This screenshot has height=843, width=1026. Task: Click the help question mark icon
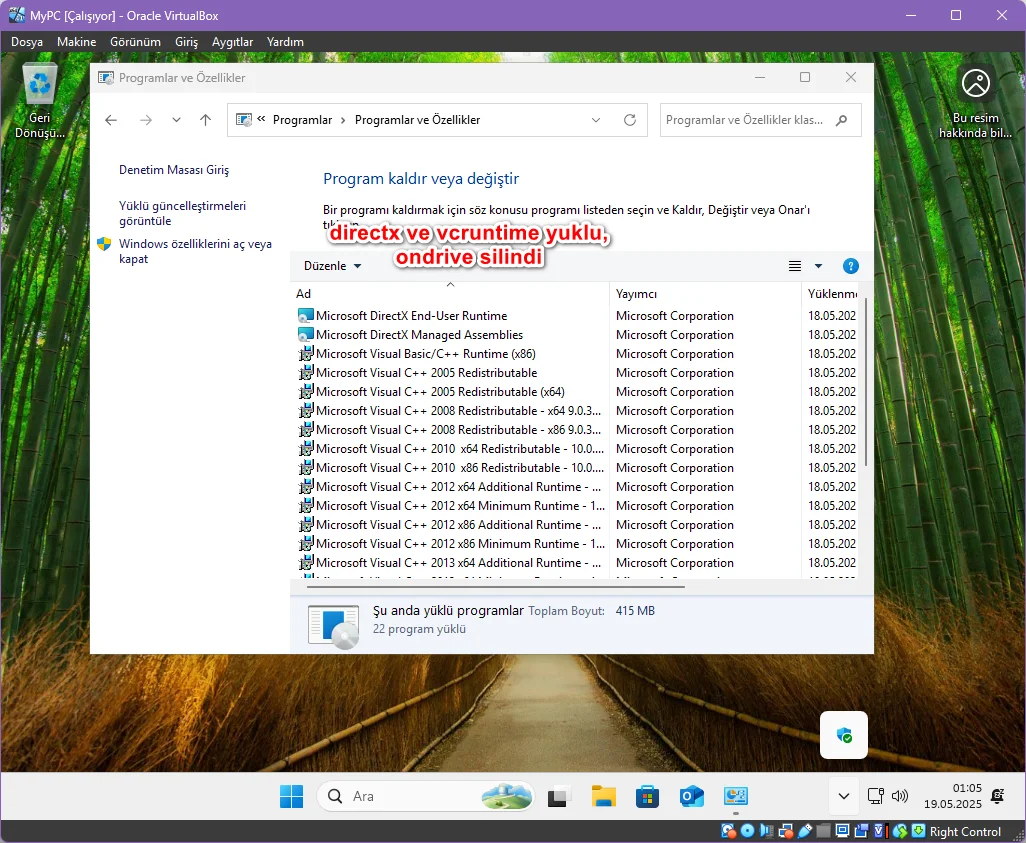[851, 266]
